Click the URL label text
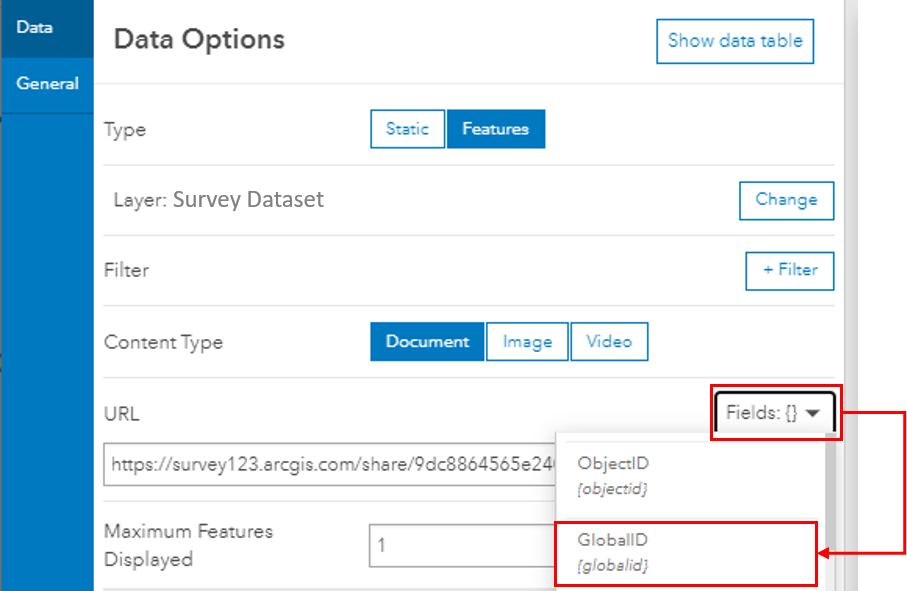Viewport: 907px width, 591px height. (x=121, y=412)
